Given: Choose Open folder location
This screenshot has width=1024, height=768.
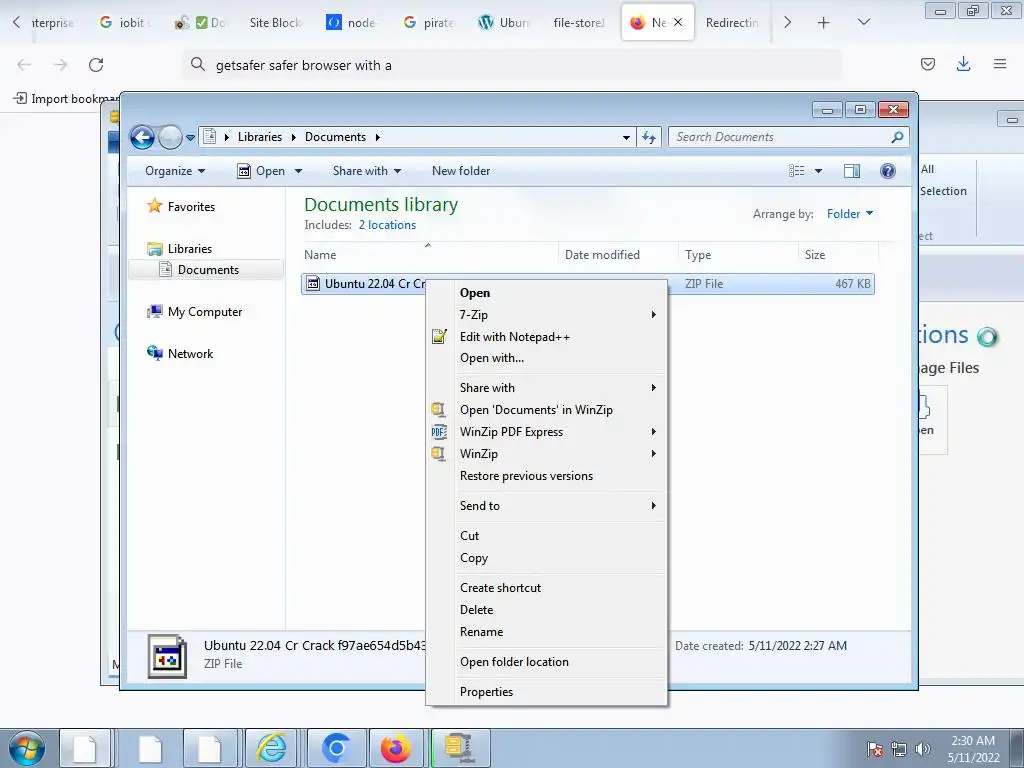Looking at the screenshot, I should [547, 662].
